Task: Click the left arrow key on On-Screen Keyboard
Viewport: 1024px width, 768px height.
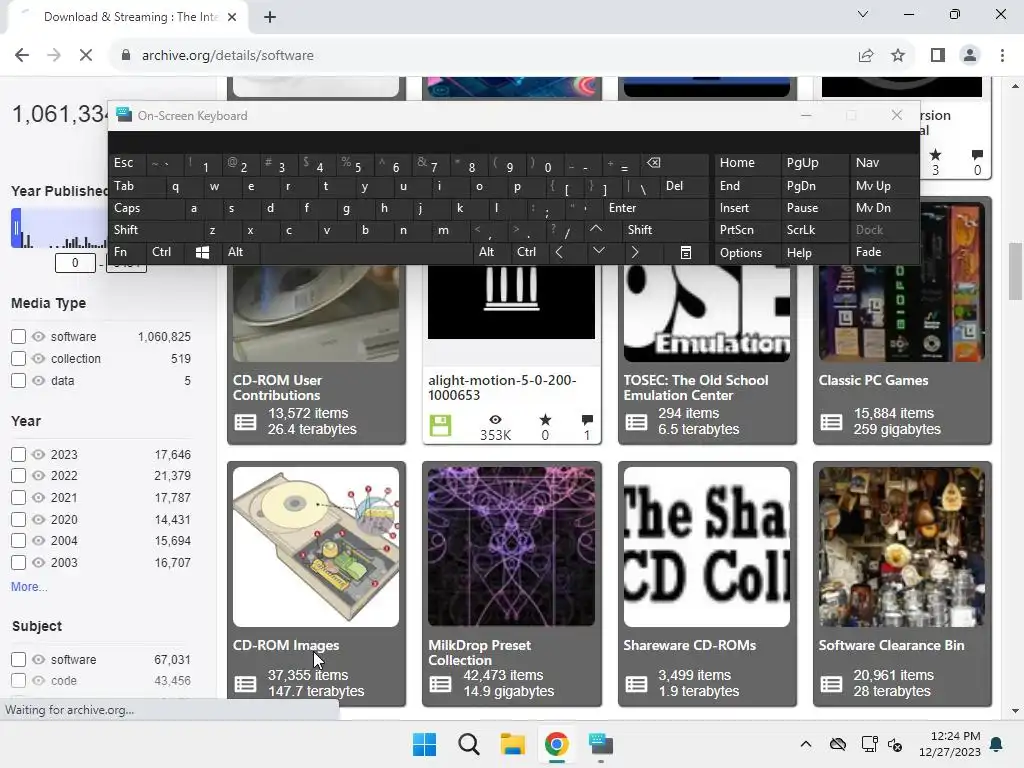Action: (x=559, y=252)
